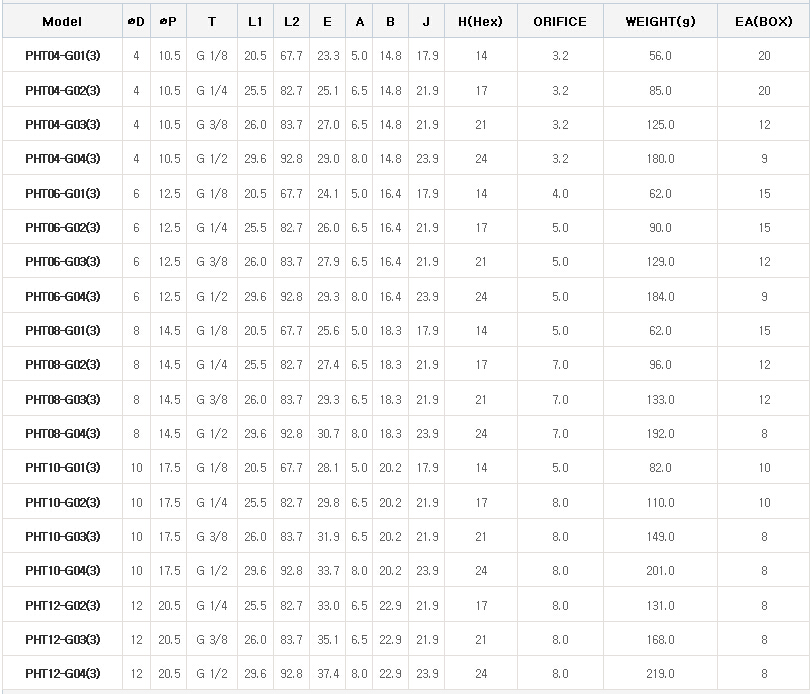Click the weight value 219.0
810x694 pixels.
click(x=660, y=674)
